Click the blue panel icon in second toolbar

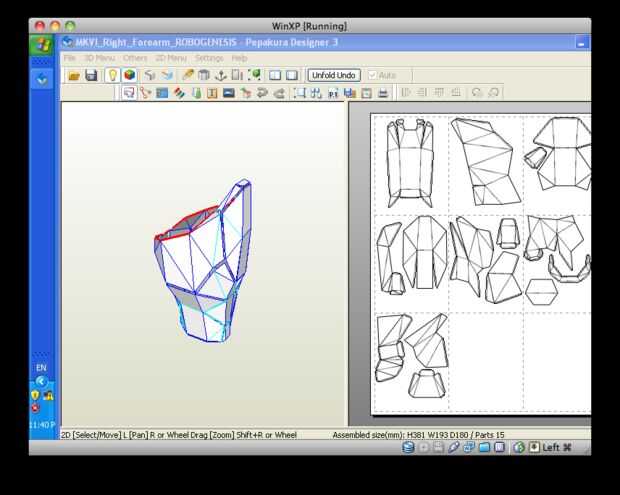coord(162,93)
